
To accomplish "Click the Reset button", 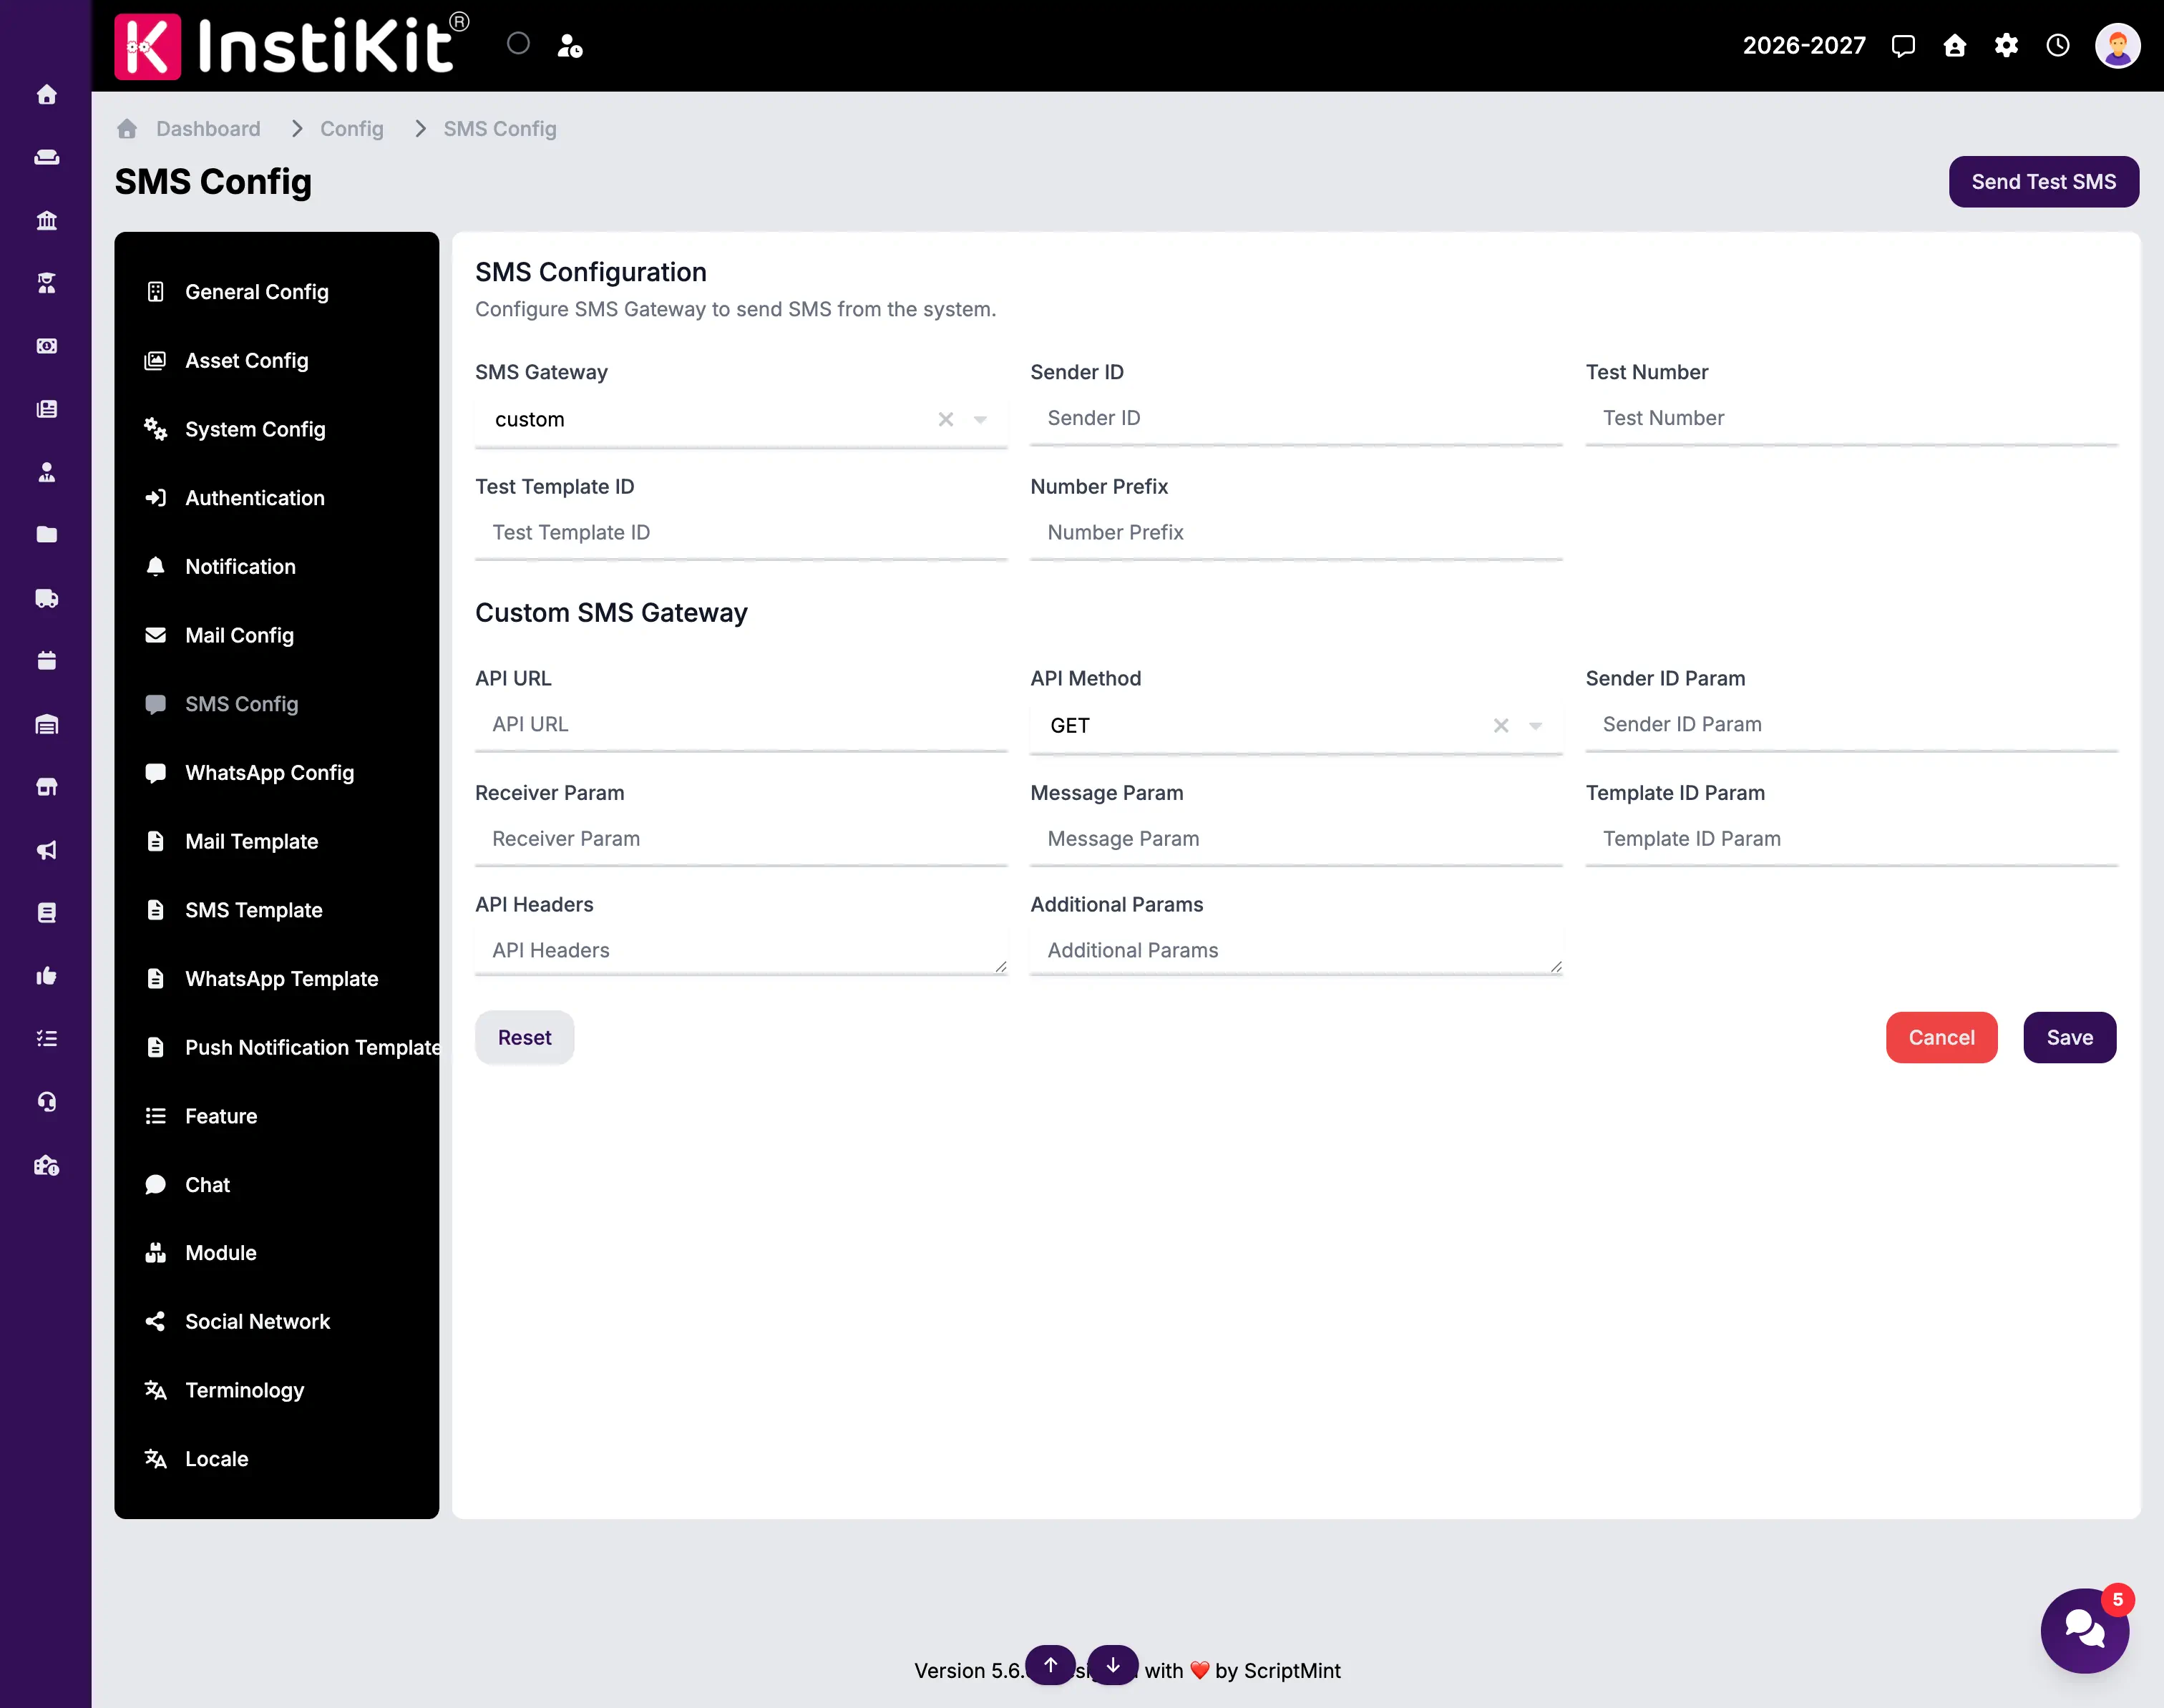I will [x=524, y=1038].
